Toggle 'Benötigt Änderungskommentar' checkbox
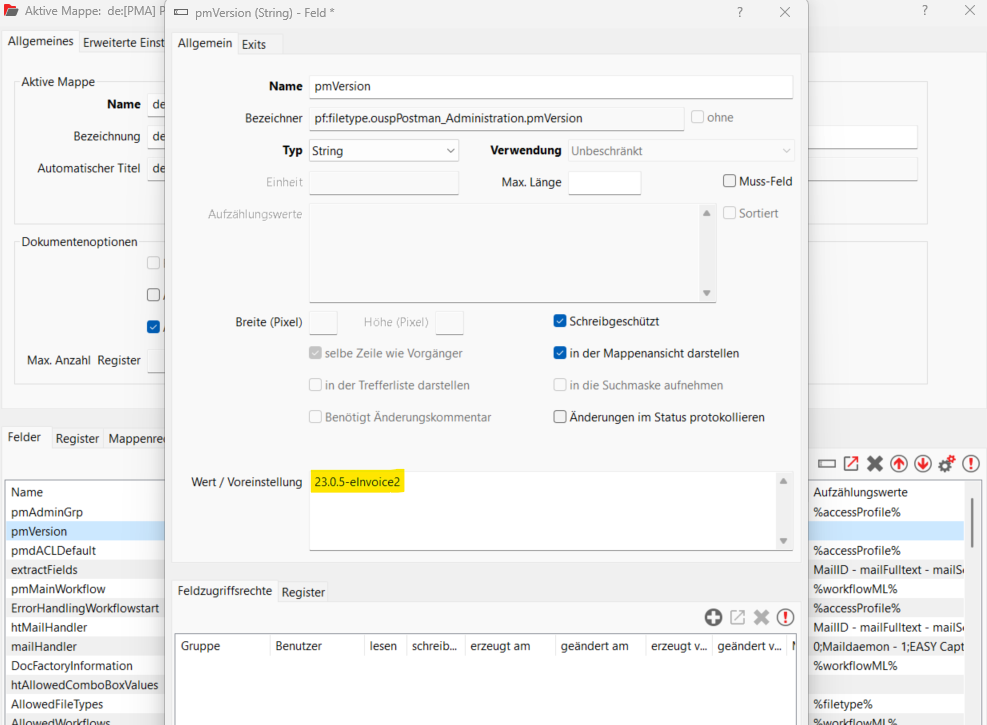The width and height of the screenshot is (987, 725). (x=315, y=417)
